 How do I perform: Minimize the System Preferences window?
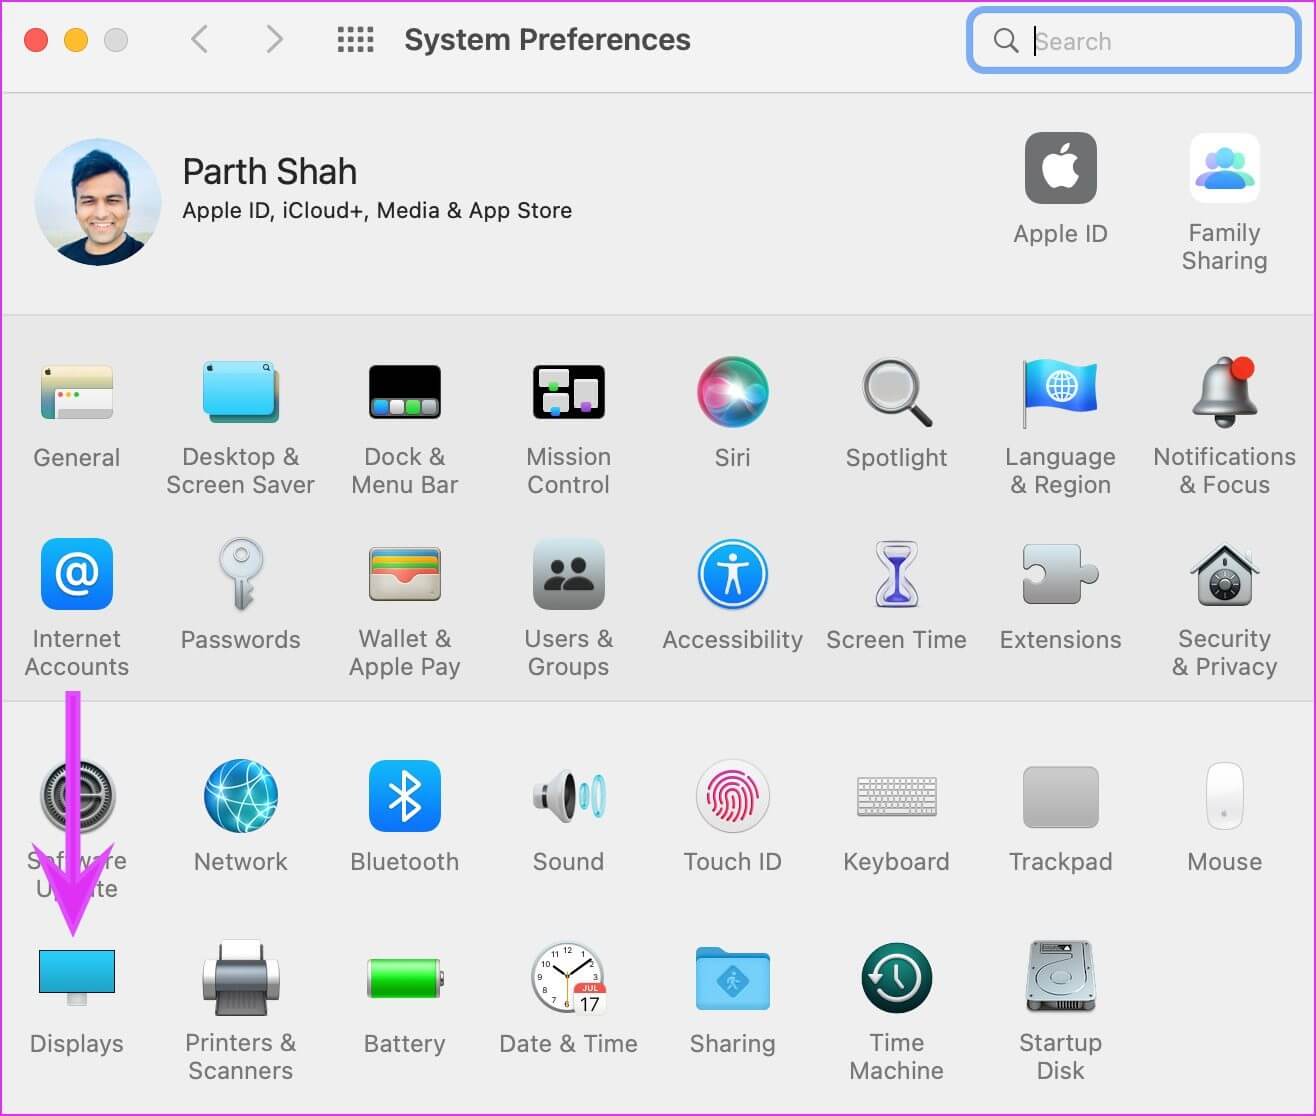76,40
